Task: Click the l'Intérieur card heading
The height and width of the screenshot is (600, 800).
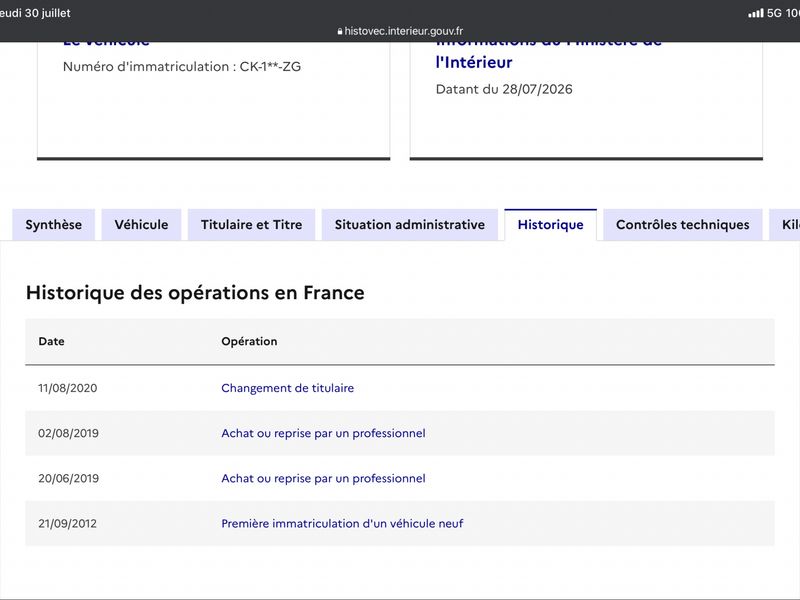Action: (474, 62)
